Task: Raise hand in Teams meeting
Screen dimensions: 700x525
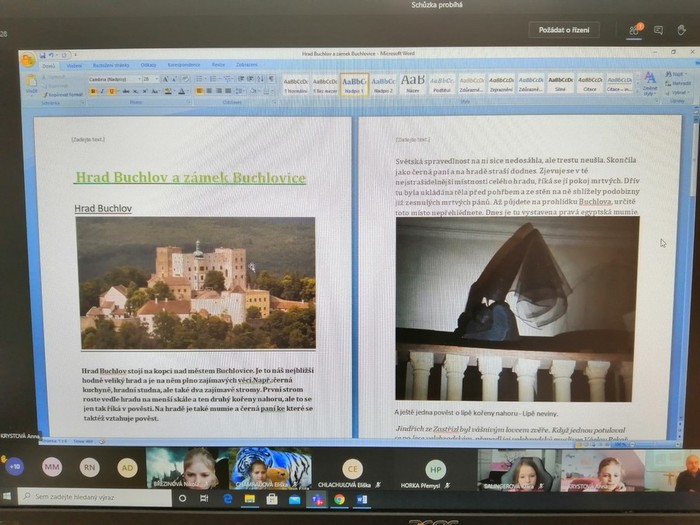Action: [681, 30]
